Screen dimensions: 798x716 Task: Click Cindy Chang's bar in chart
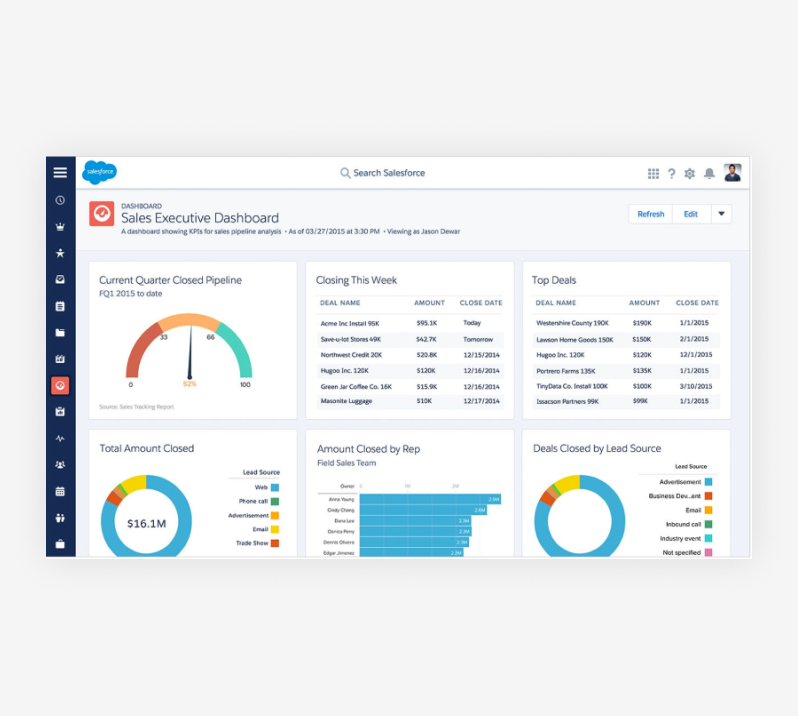(x=423, y=510)
